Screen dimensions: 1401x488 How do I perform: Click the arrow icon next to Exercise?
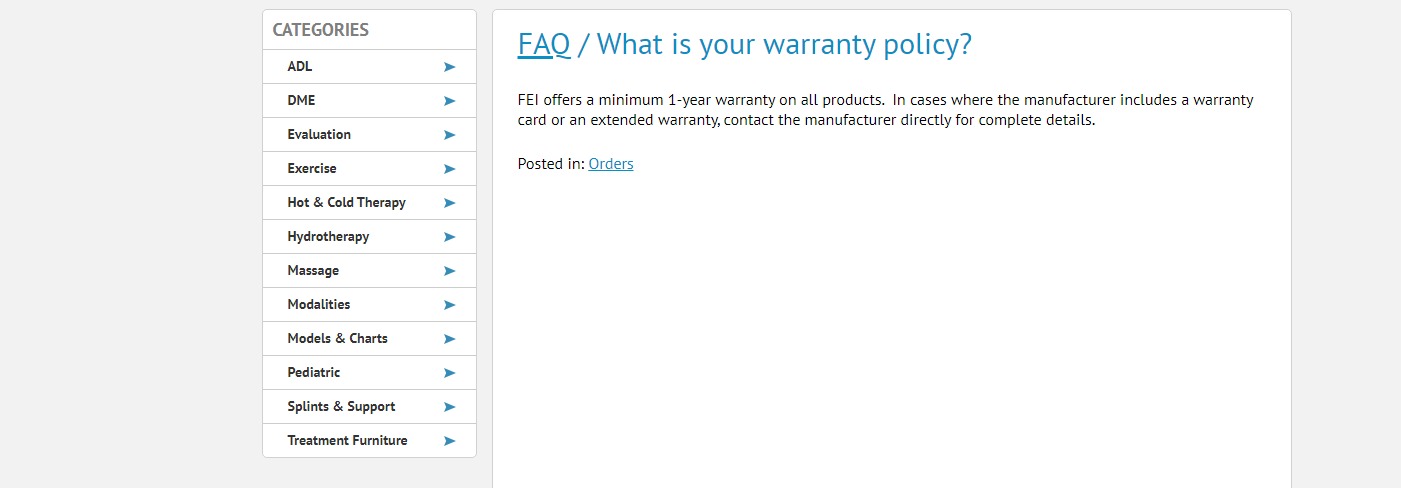click(x=449, y=169)
